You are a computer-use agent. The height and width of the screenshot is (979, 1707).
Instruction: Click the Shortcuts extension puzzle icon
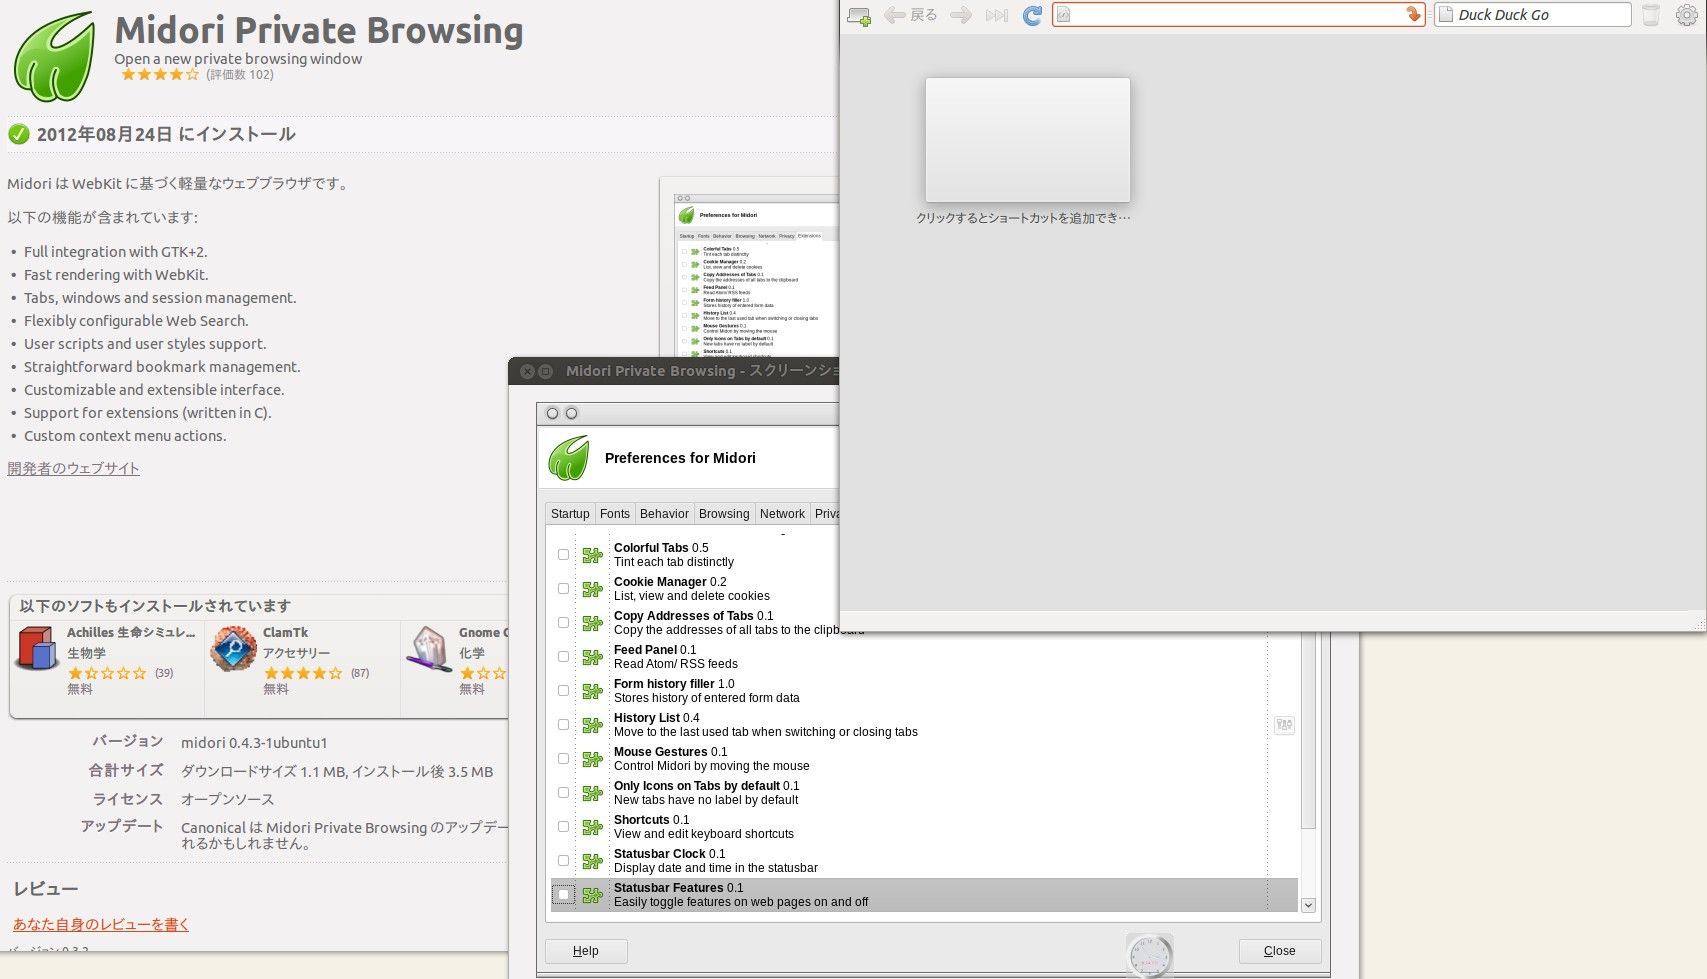pos(592,827)
